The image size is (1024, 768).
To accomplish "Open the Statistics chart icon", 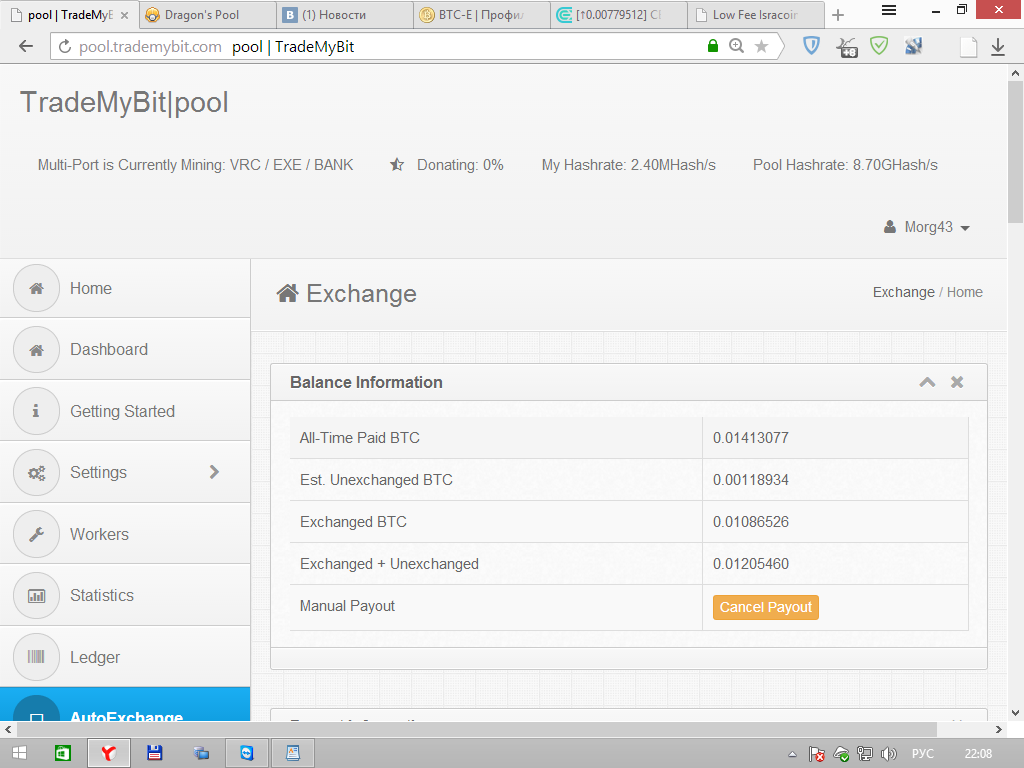I will [37, 596].
